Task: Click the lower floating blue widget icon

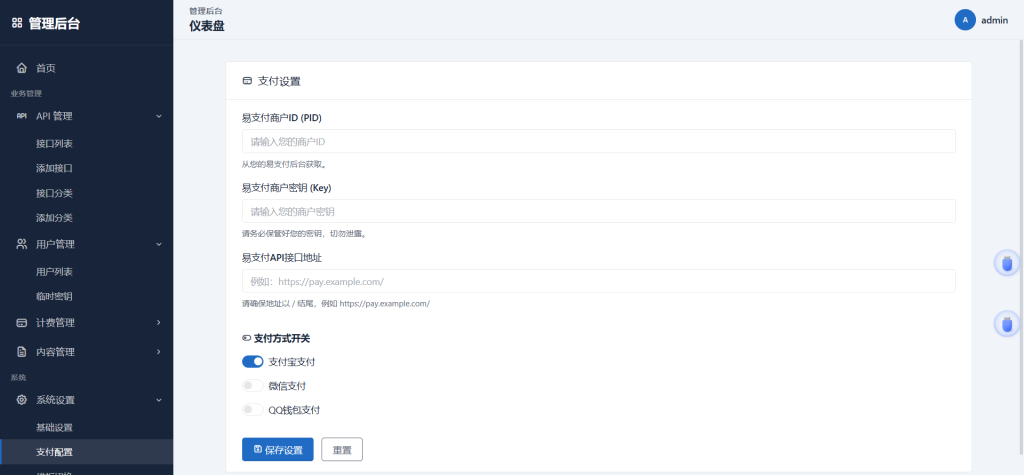Action: (x=1006, y=323)
